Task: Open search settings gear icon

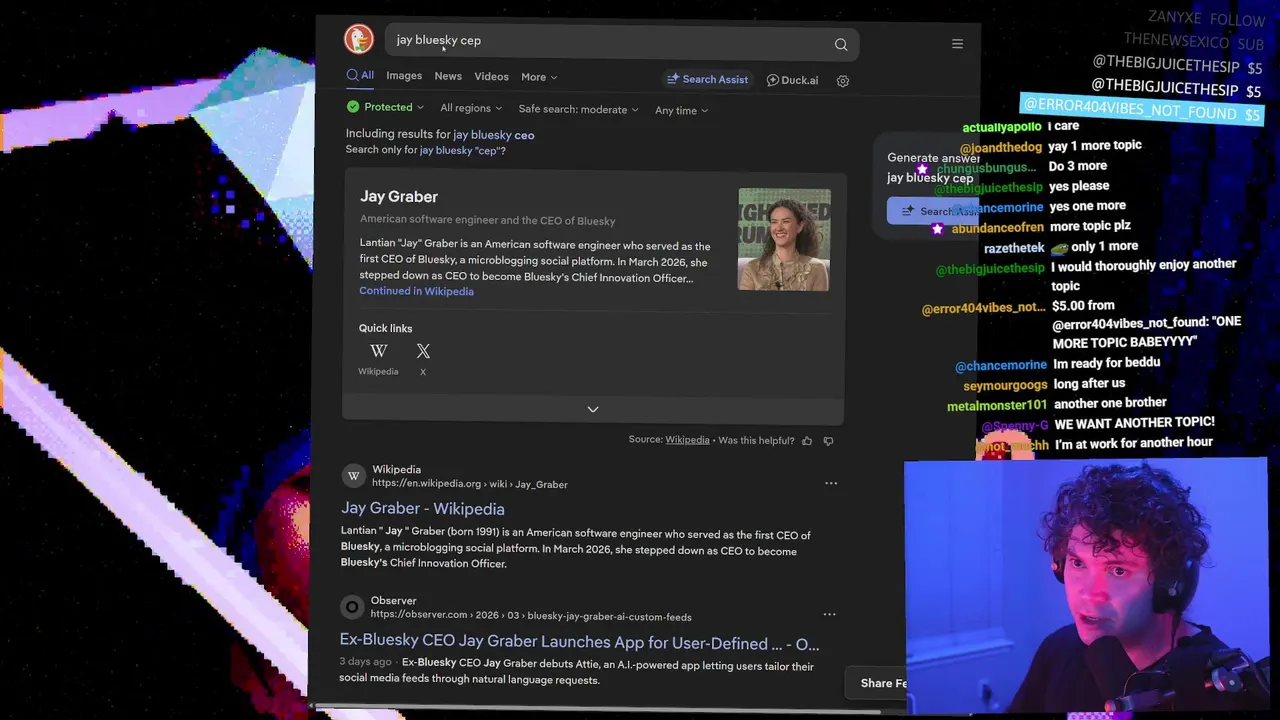Action: point(843,81)
